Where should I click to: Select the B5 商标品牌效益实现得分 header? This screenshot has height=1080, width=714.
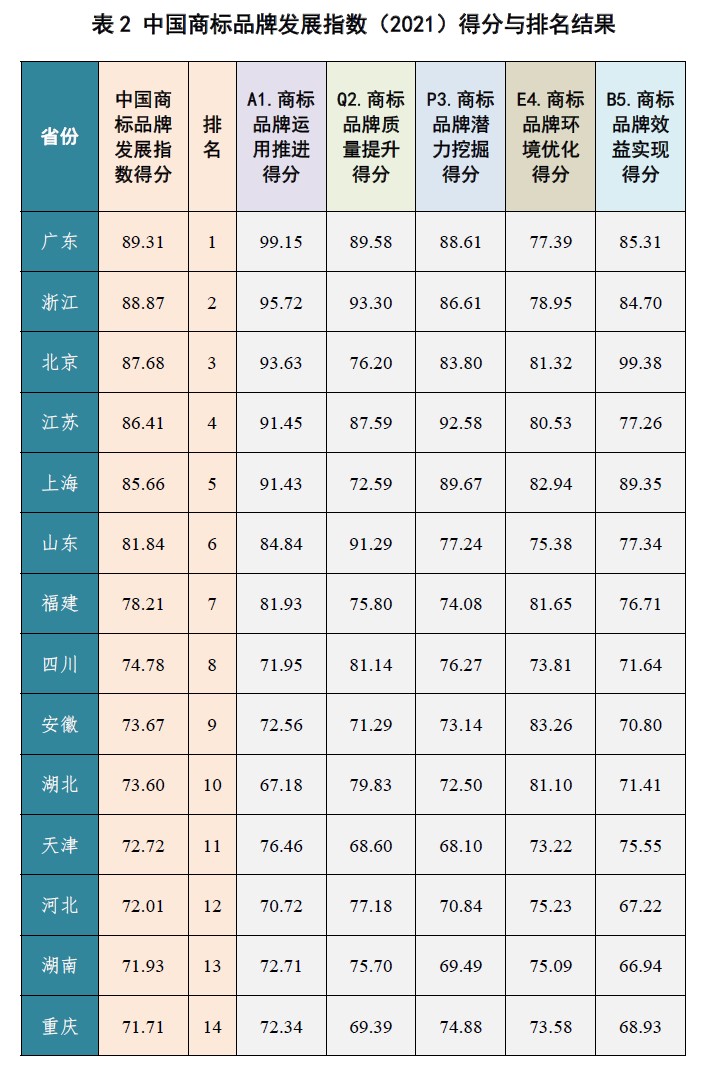click(x=640, y=137)
